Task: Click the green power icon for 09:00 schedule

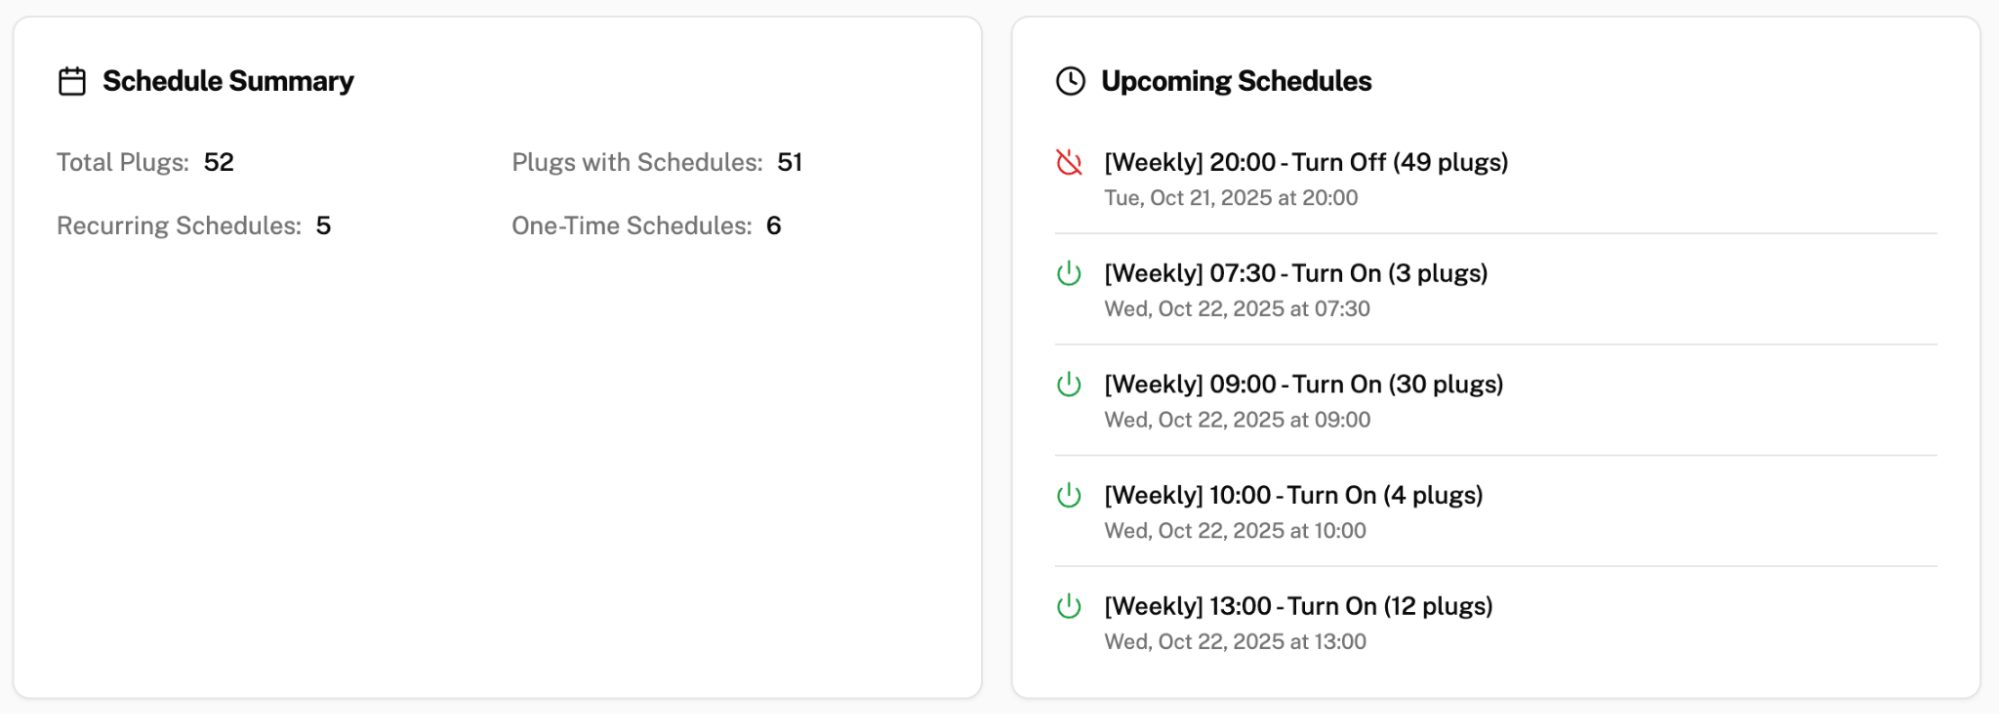Action: click(1068, 383)
